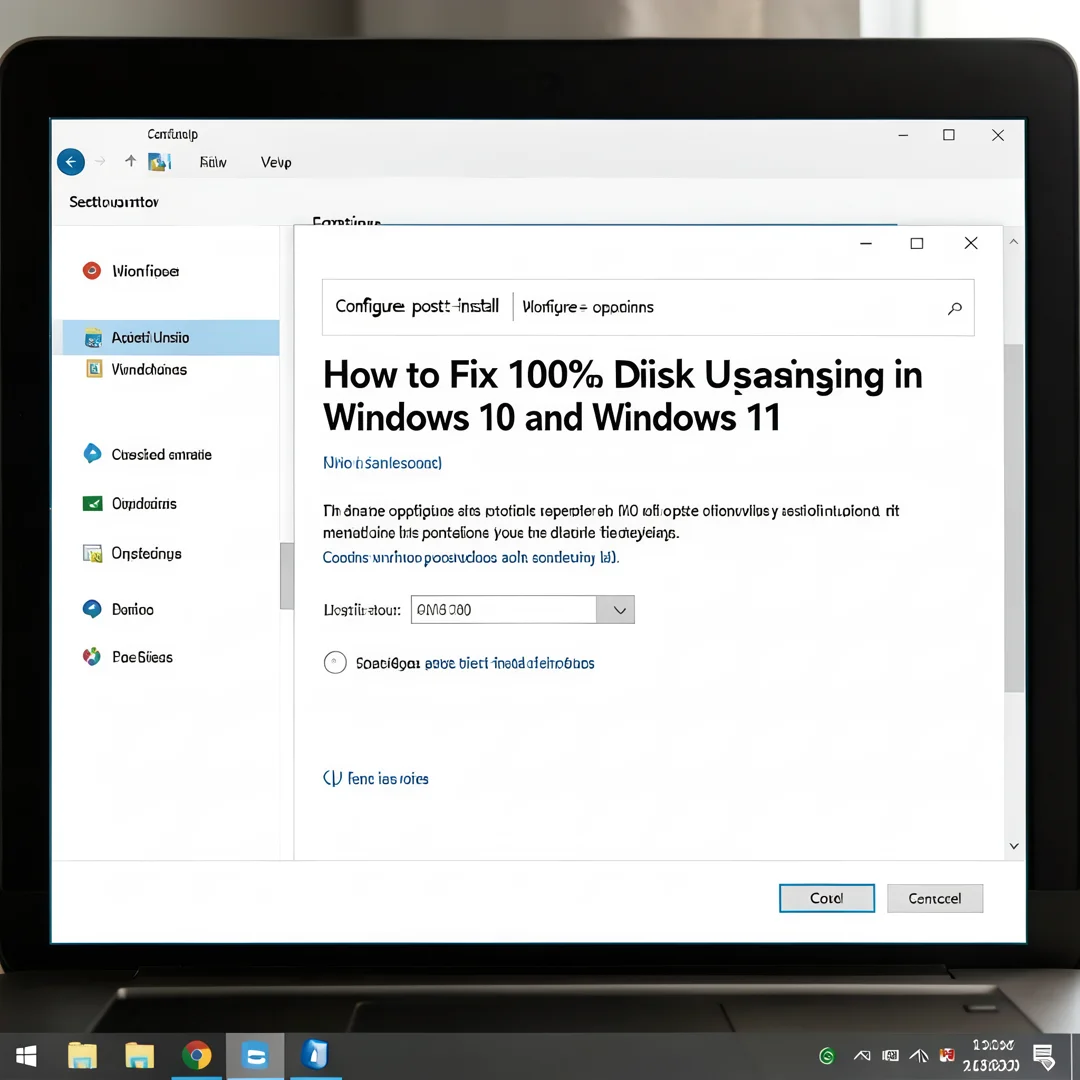Viewport: 1080px width, 1080px height.
Task: Select the Sσacιθgαι radio button
Action: [x=335, y=663]
